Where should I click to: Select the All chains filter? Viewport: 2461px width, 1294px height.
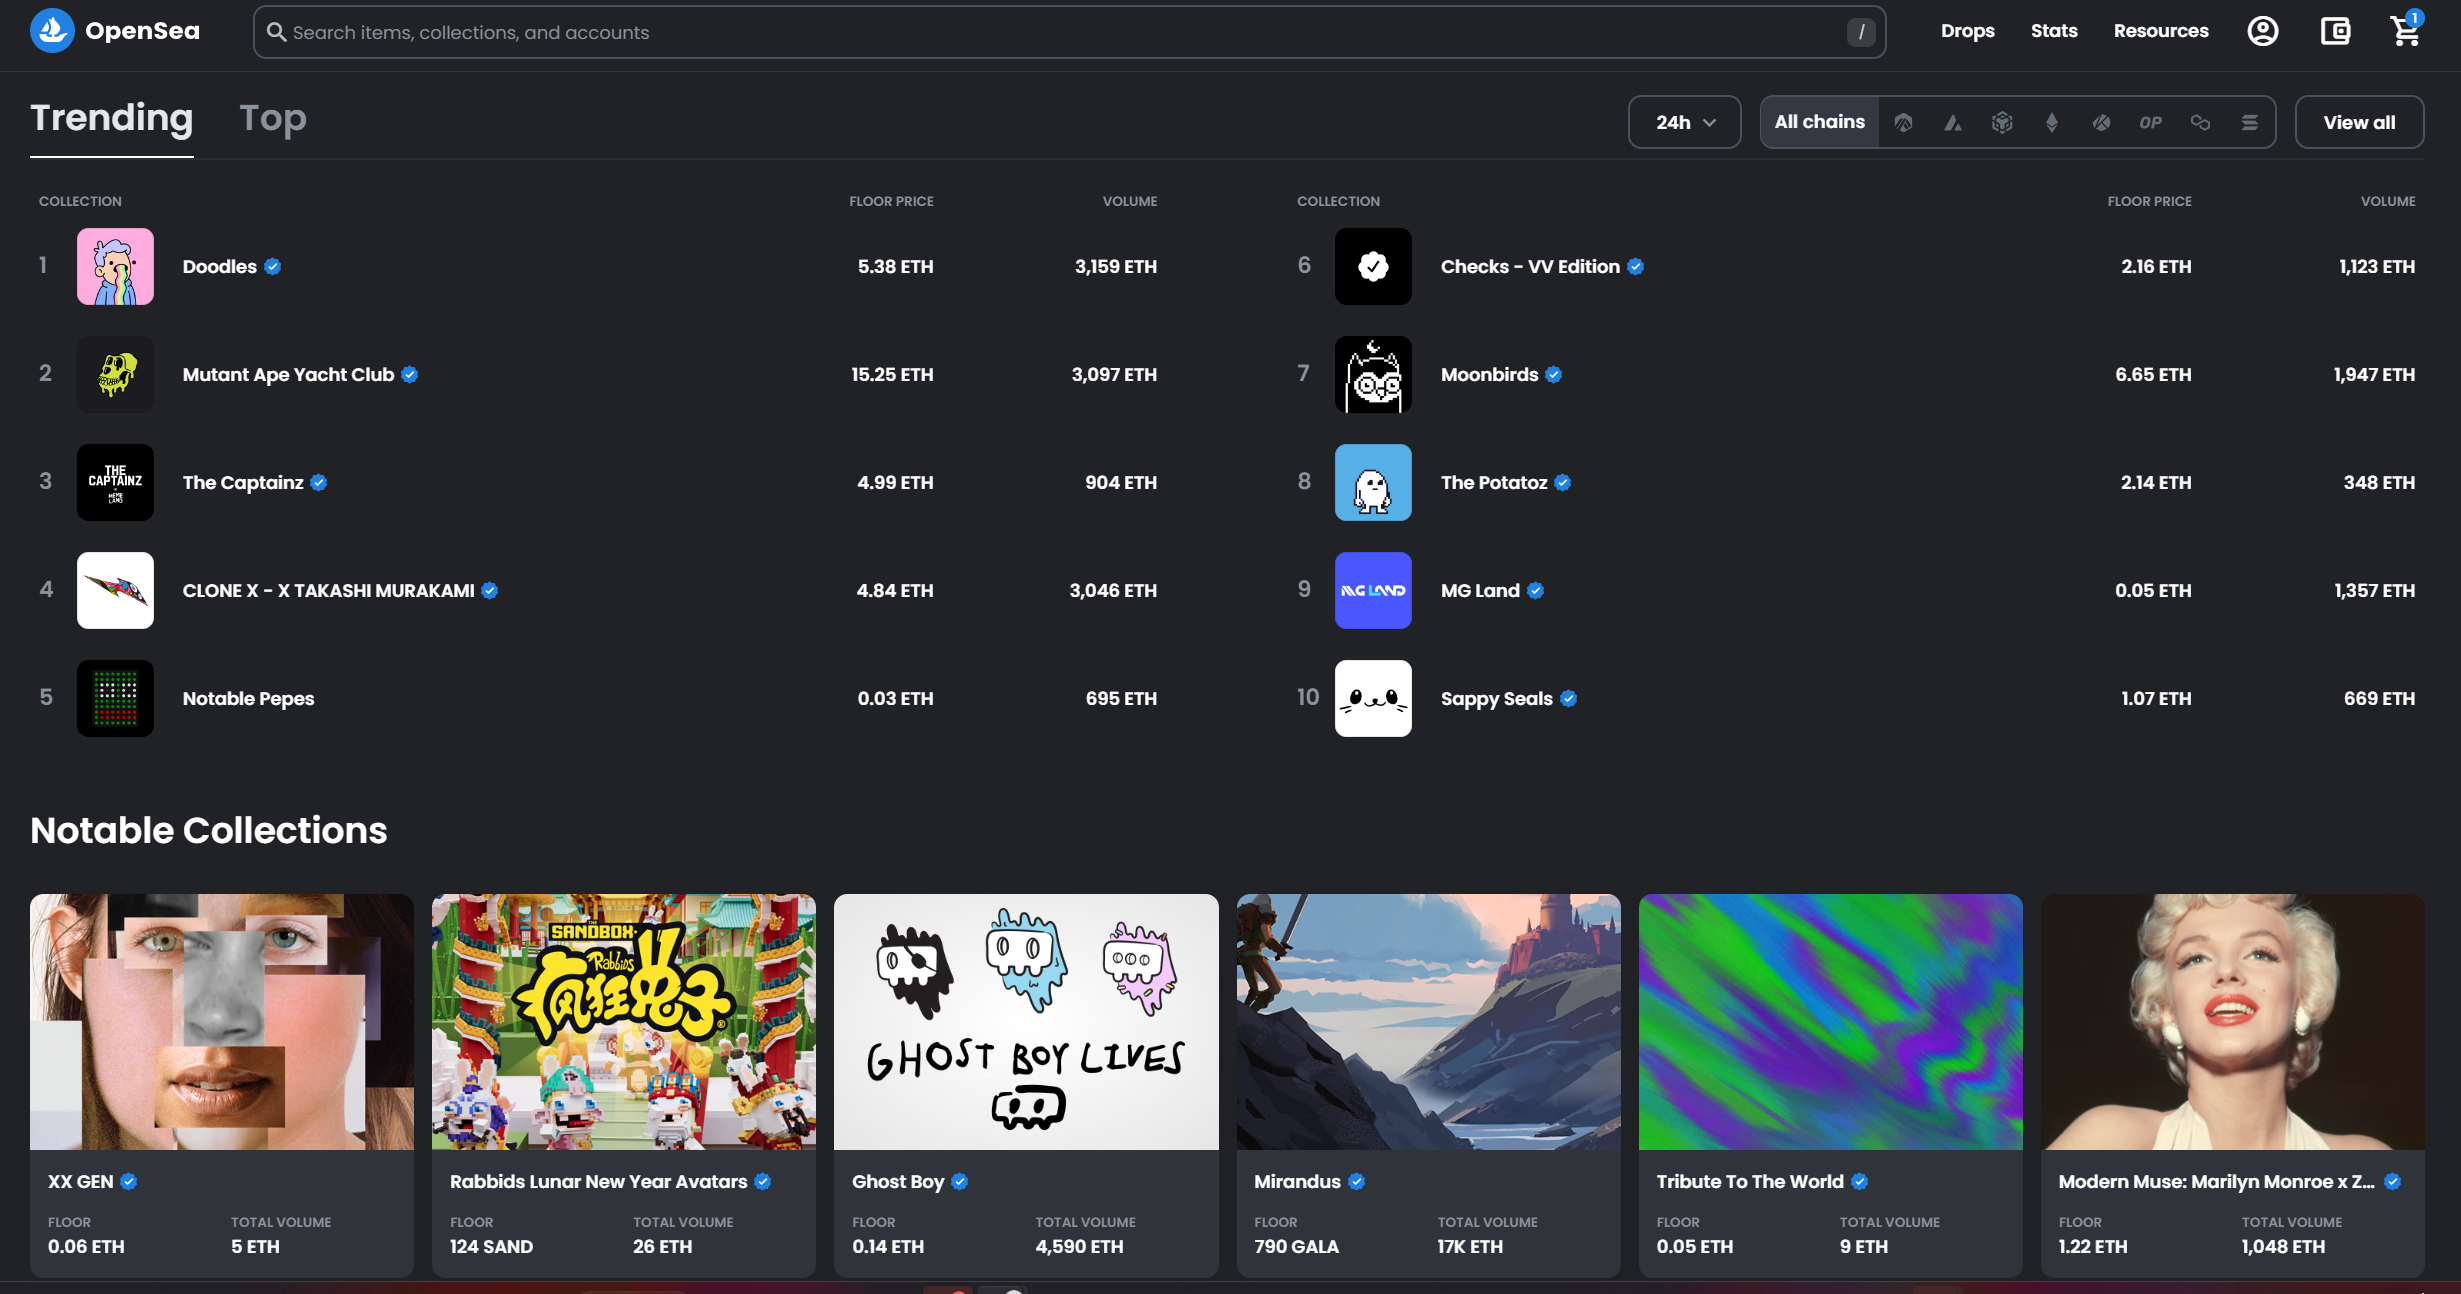[x=1819, y=122]
